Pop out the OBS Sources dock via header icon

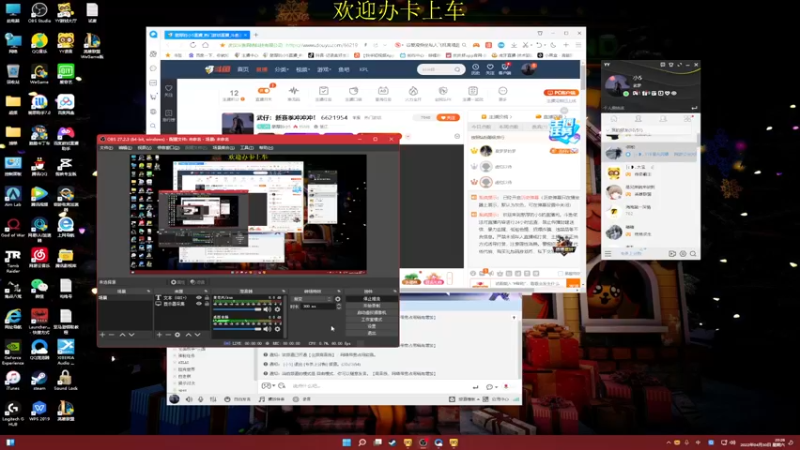[x=206, y=291]
